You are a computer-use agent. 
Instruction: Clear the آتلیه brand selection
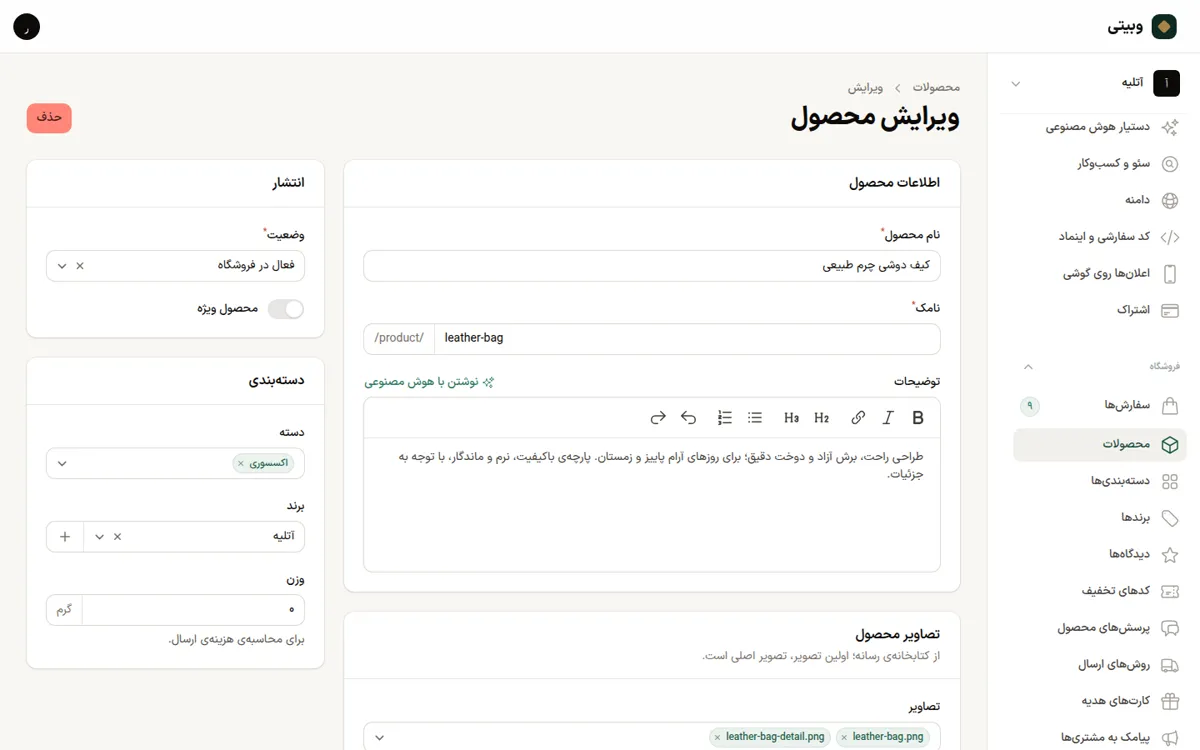[117, 537]
